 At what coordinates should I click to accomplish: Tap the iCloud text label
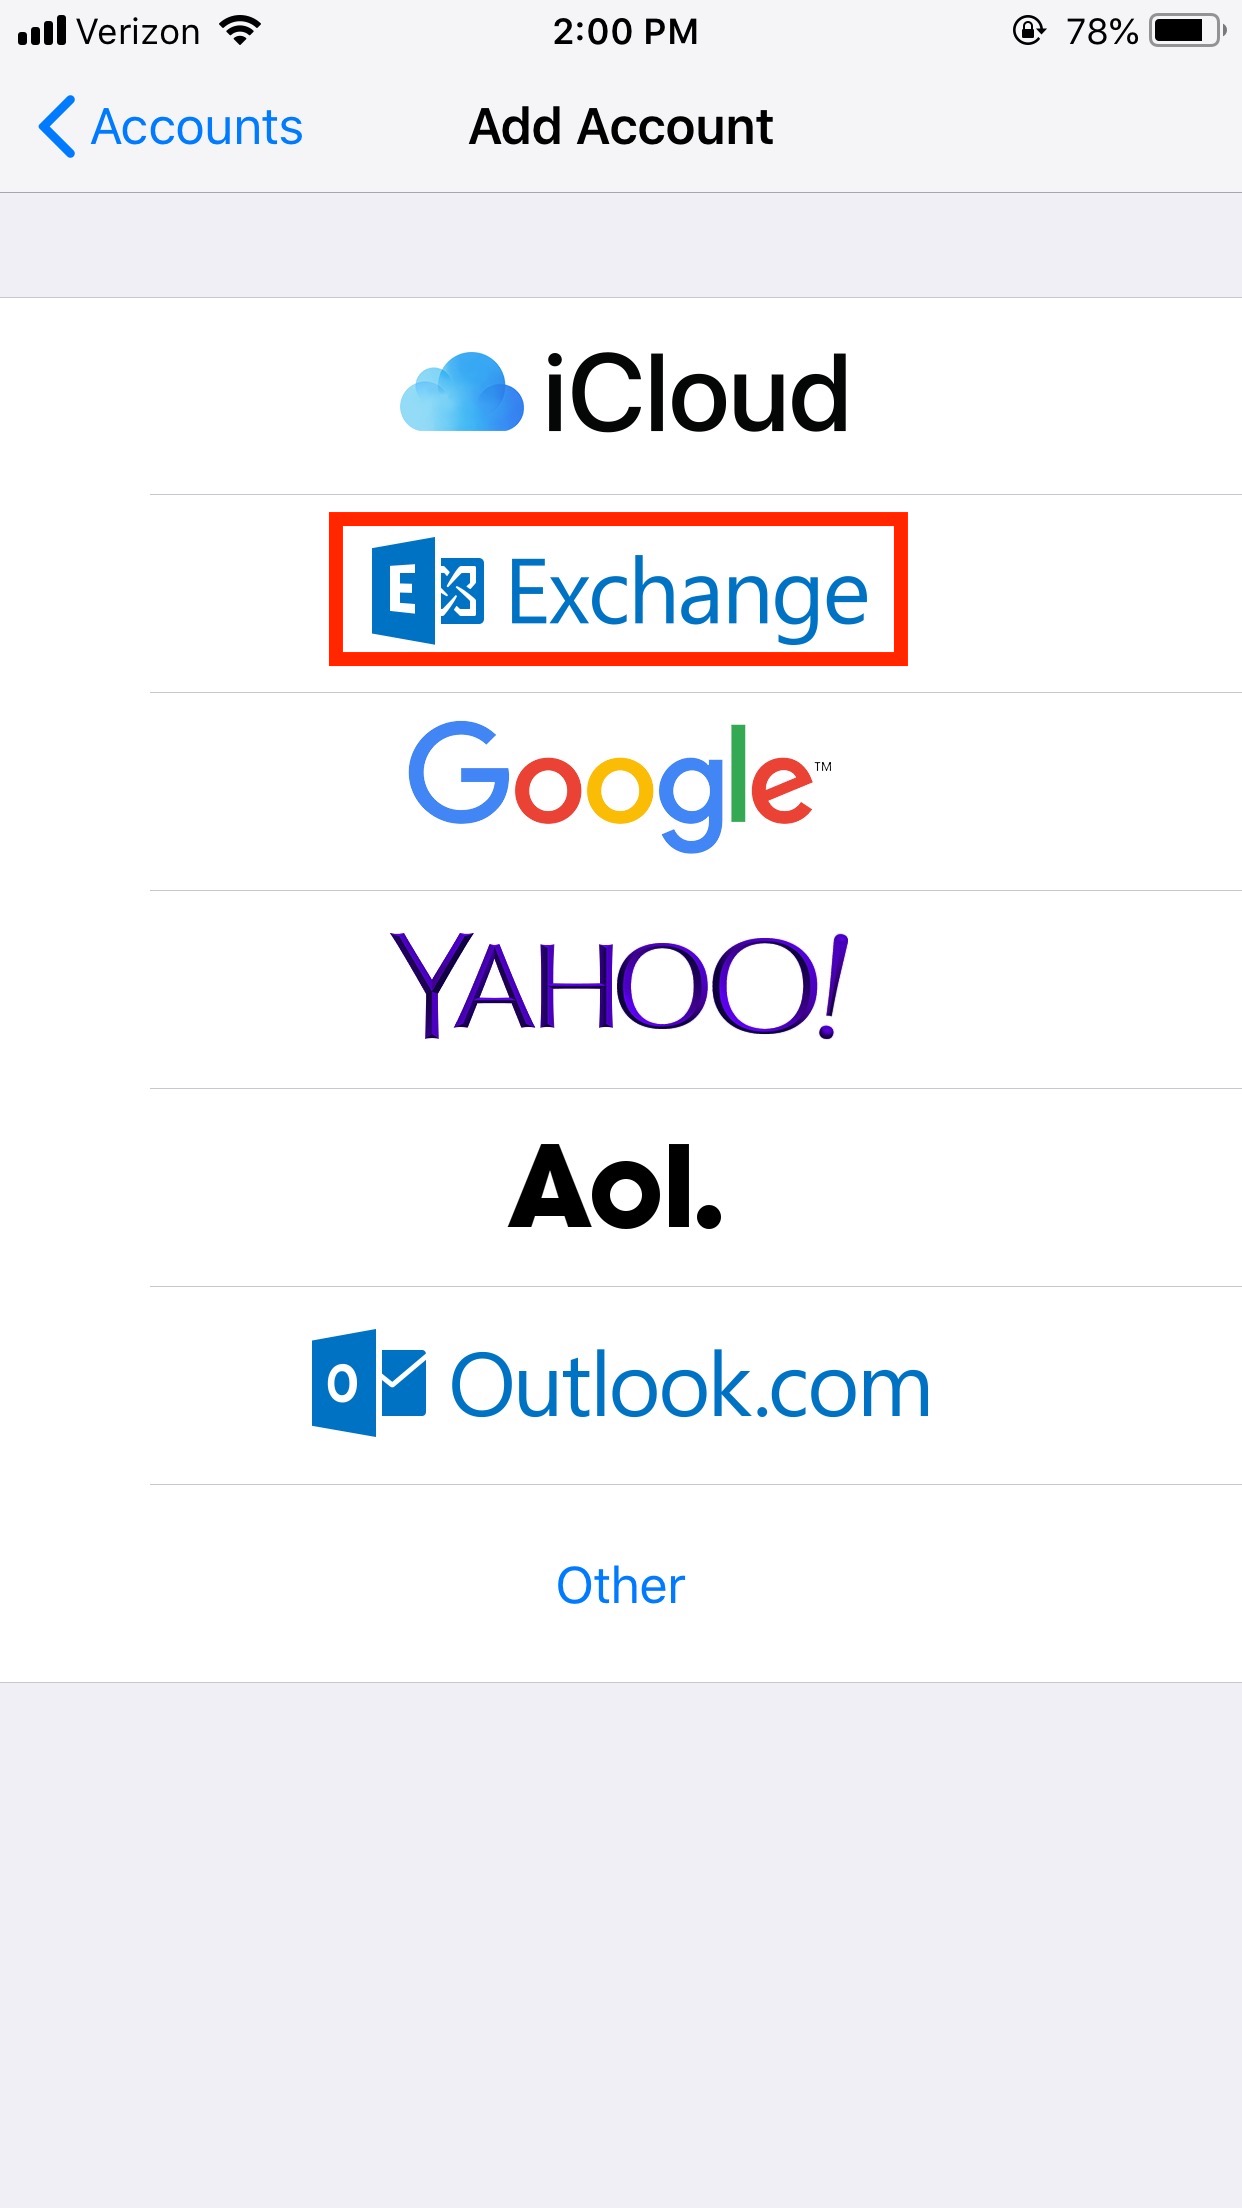click(697, 394)
